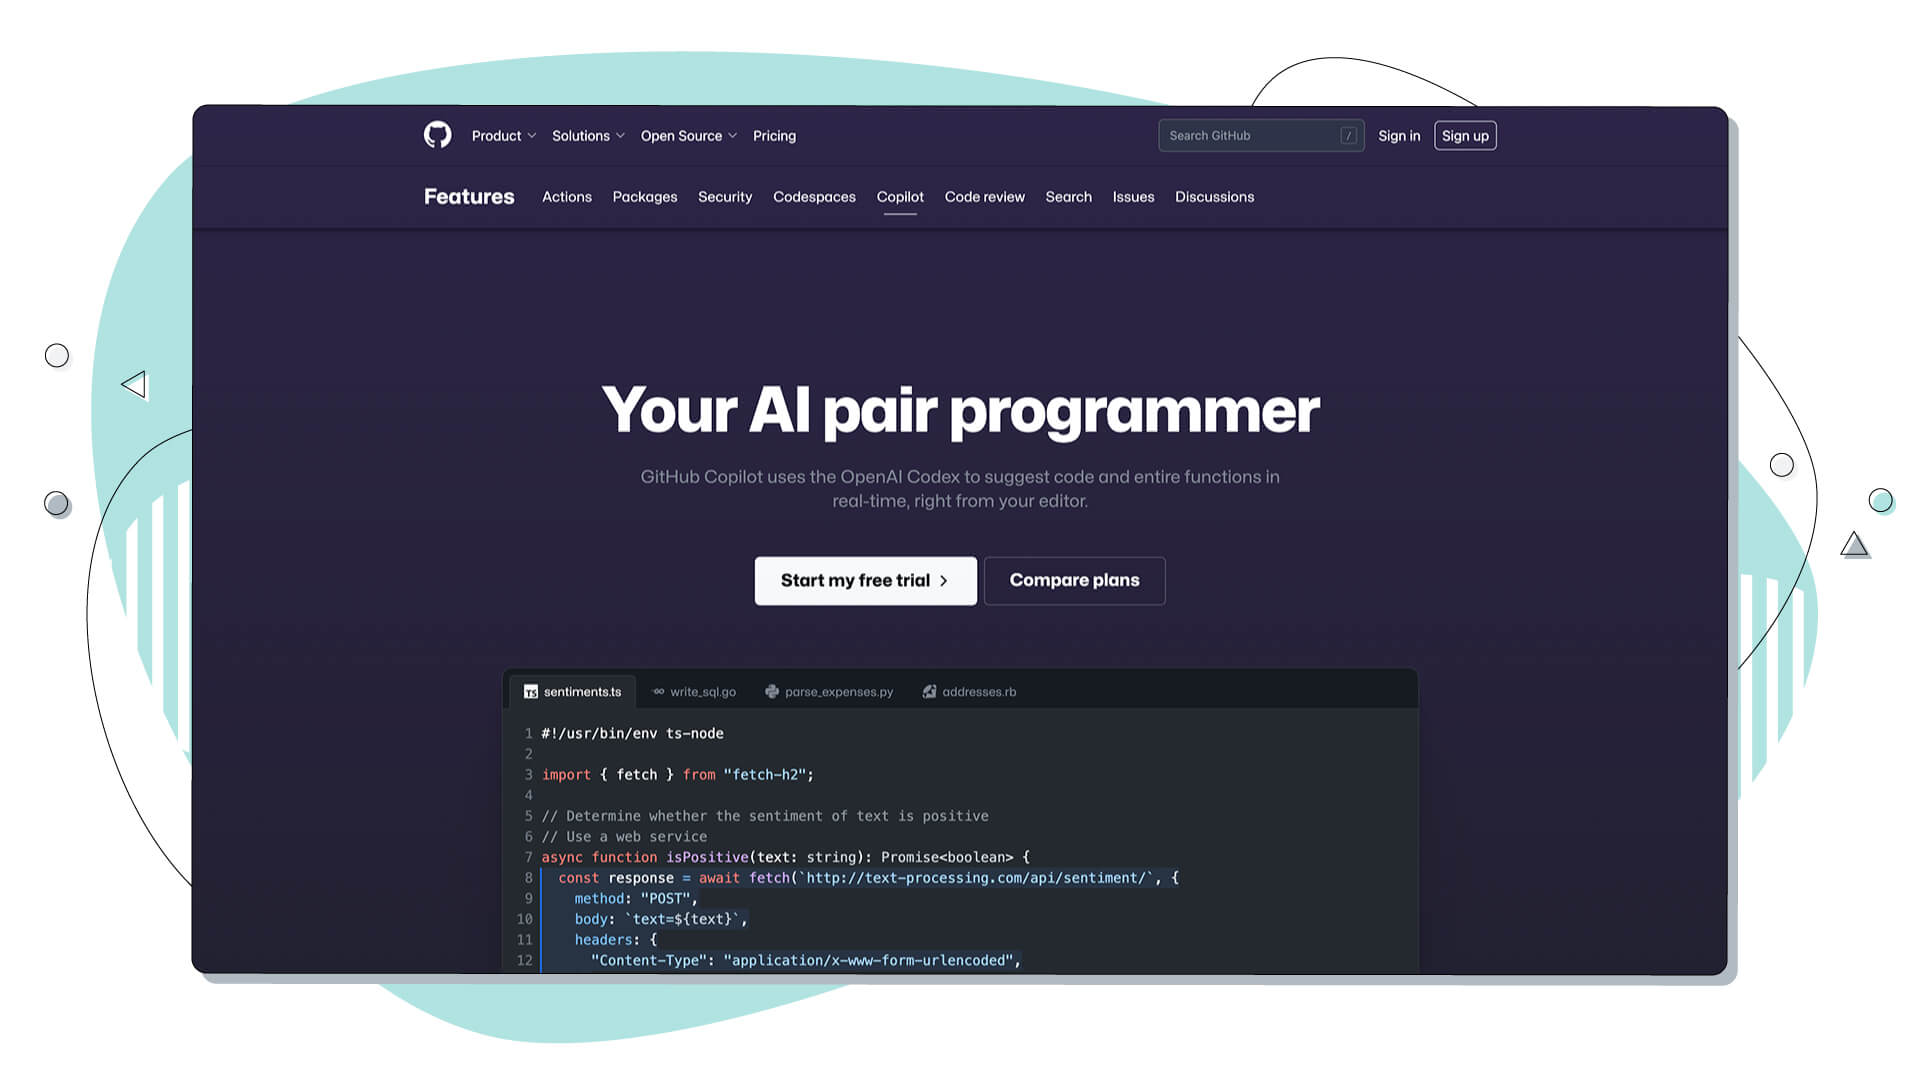Switch to the sentiments.ts editor tab
The image size is (1920, 1080).
click(x=573, y=692)
